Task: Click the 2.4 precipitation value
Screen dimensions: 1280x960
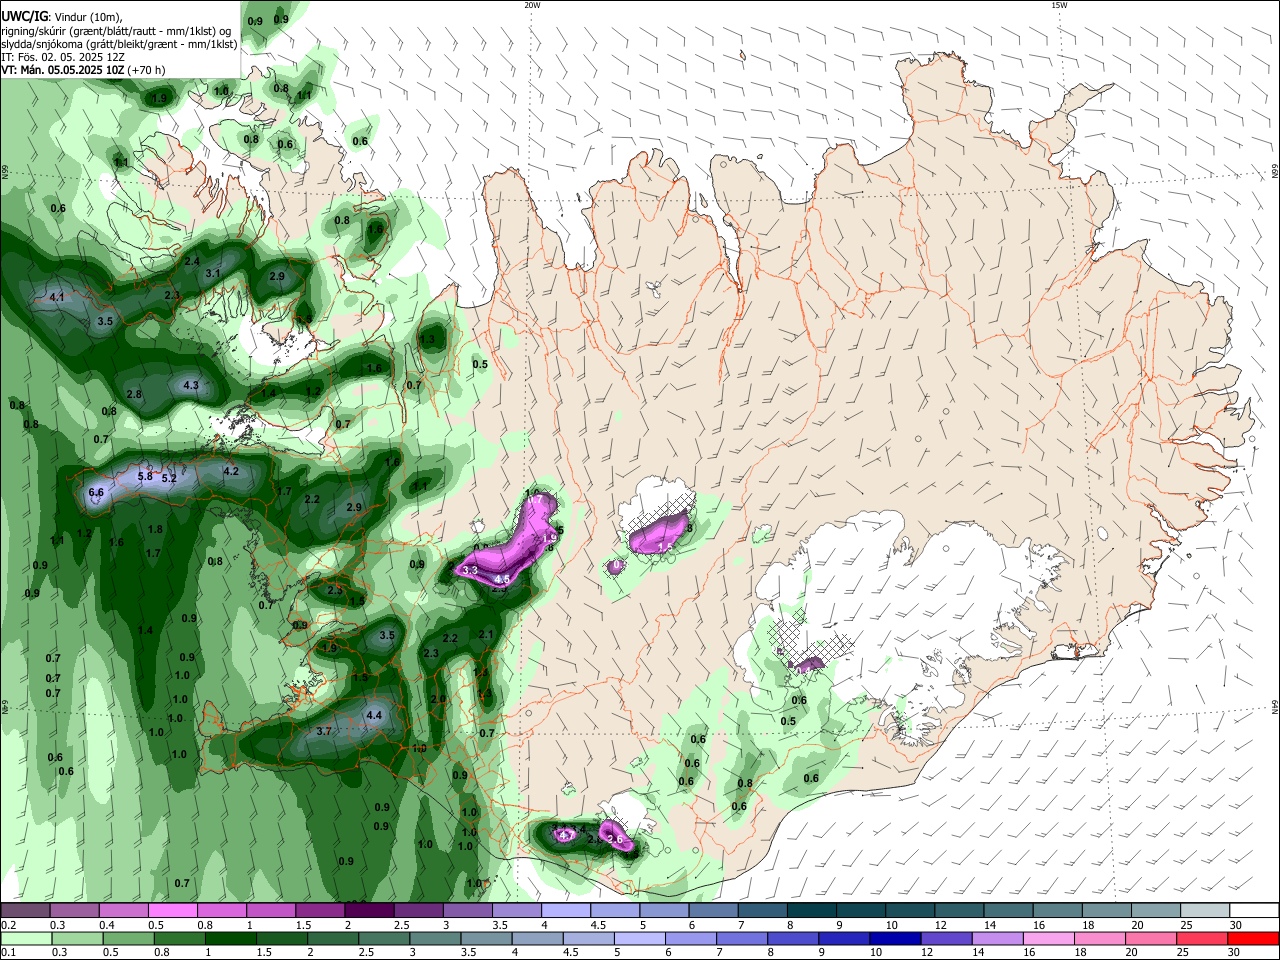Action: click(x=192, y=261)
